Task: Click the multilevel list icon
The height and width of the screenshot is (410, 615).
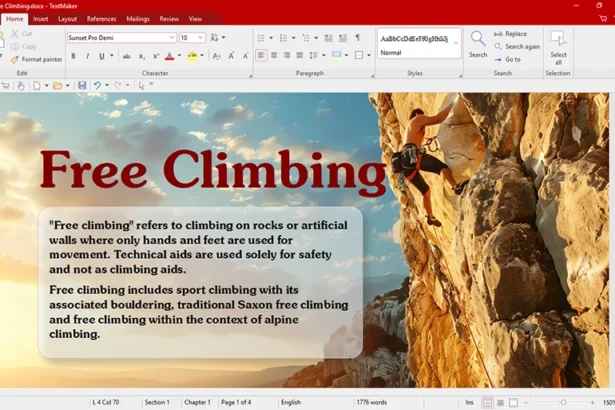Action: 306,38
